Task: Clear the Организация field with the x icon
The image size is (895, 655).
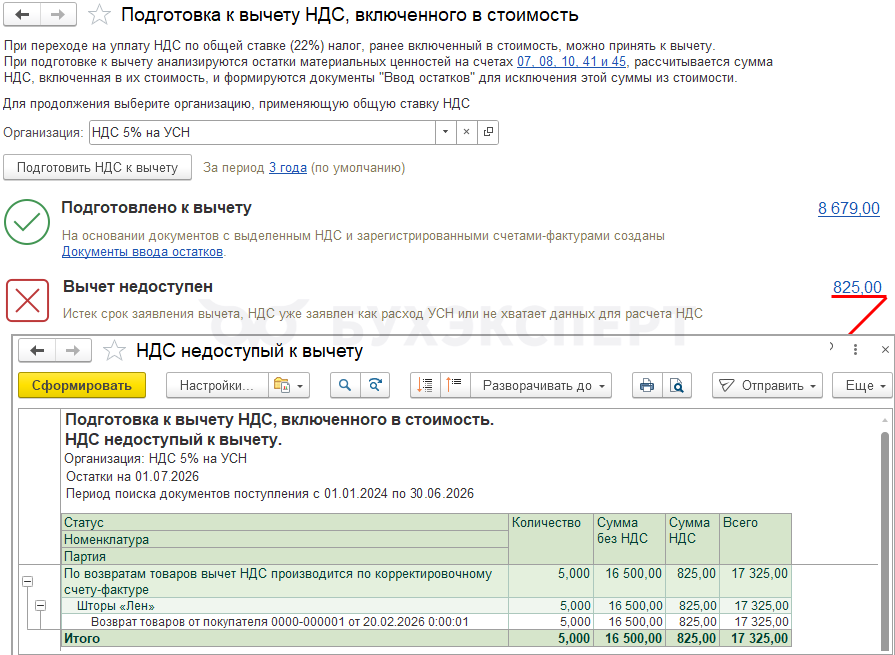Action: tap(466, 132)
